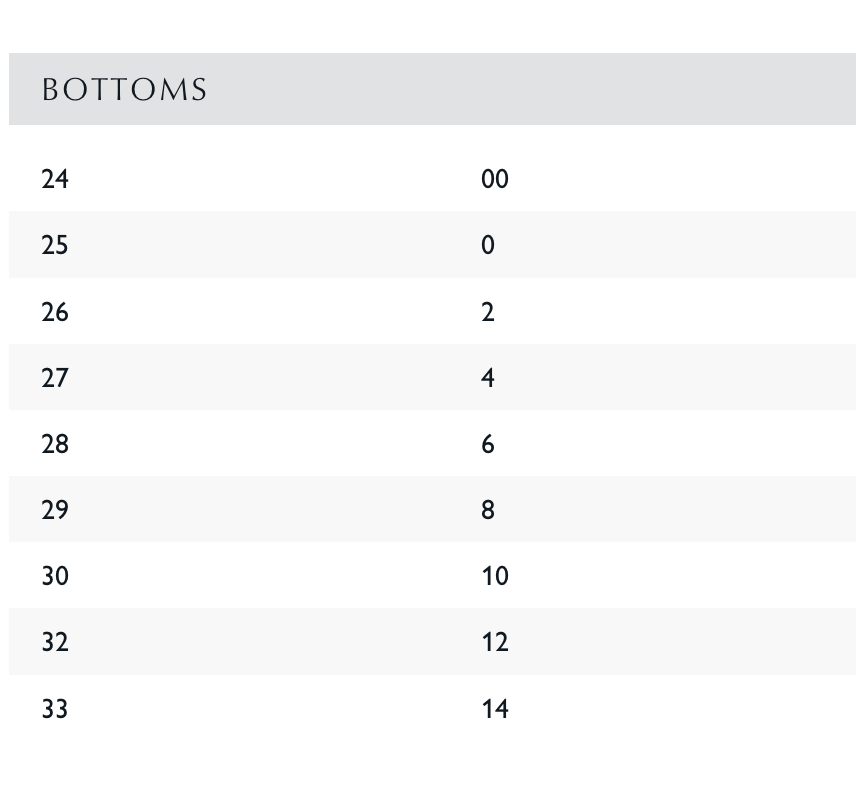Select waist size 29 cell
This screenshot has height=790, width=856.
[55, 510]
